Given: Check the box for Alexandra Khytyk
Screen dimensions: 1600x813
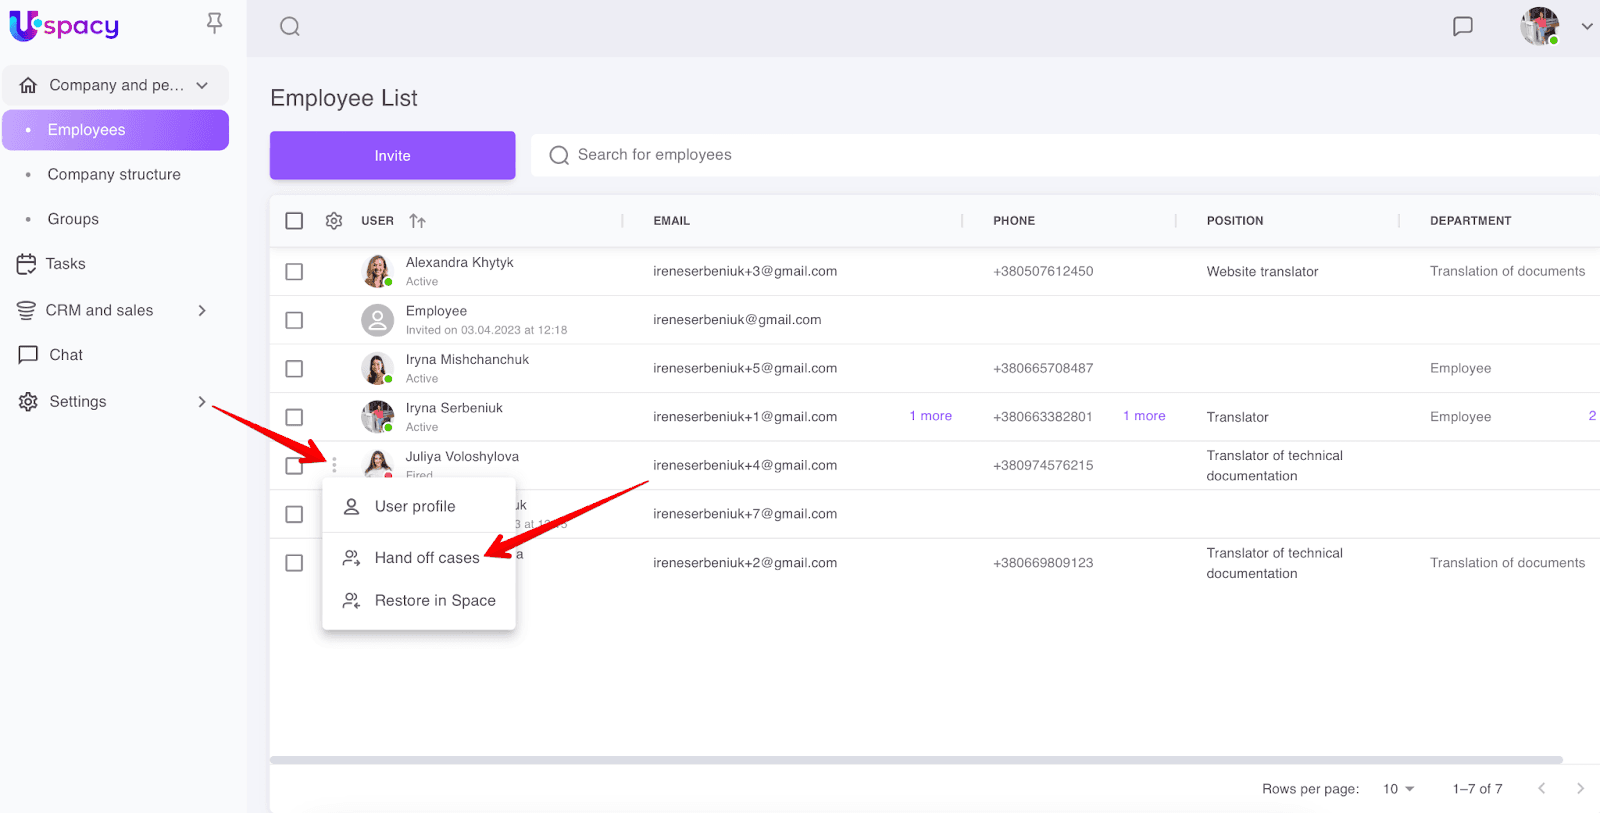Looking at the screenshot, I should pyautogui.click(x=294, y=272).
